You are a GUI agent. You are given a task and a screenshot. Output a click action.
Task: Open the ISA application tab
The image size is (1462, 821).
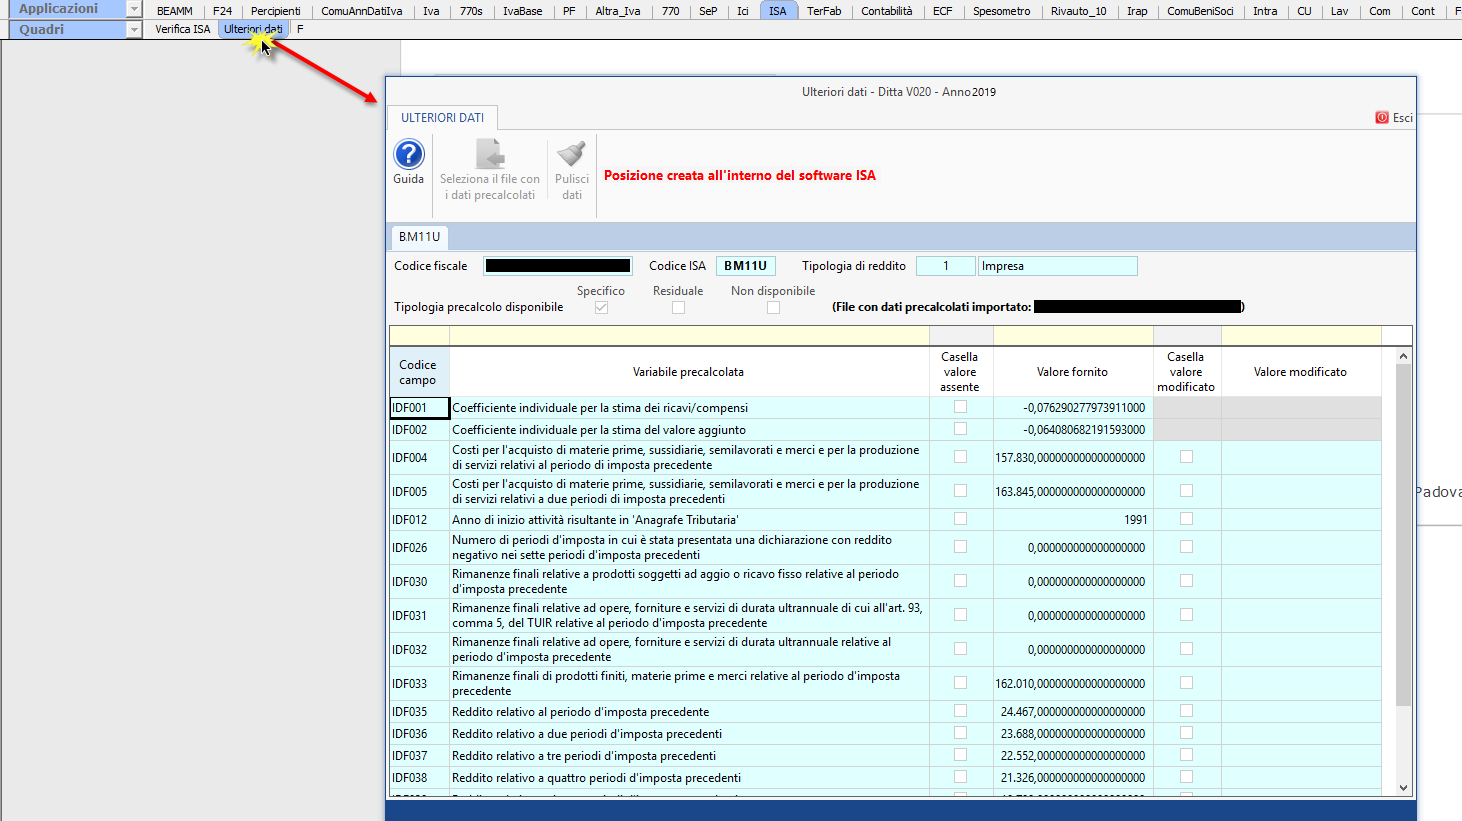(x=777, y=11)
